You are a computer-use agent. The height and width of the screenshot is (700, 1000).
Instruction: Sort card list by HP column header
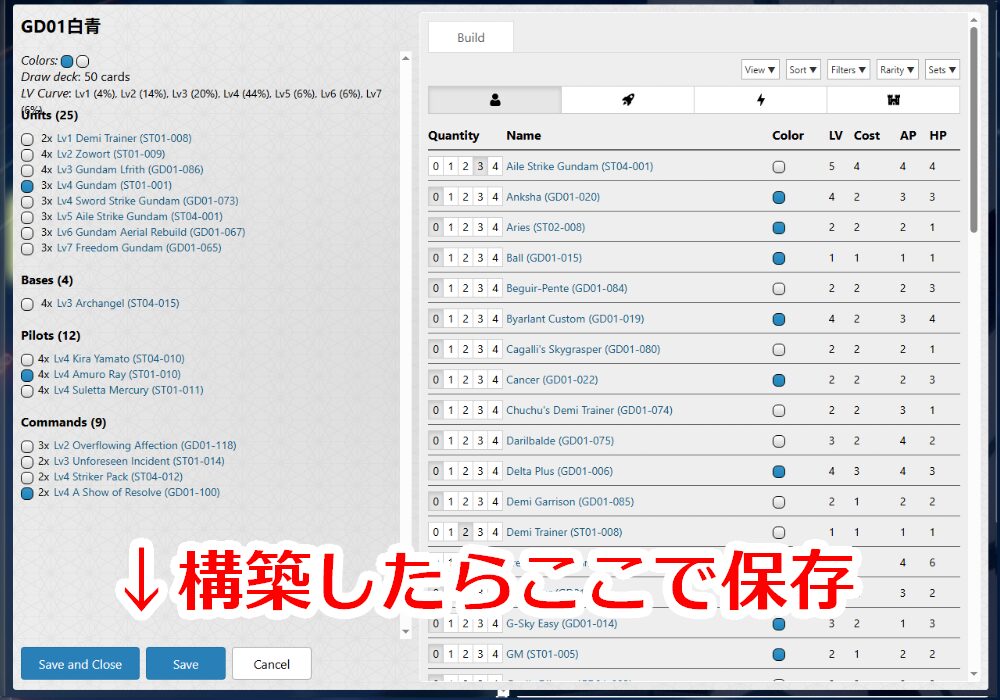pos(938,136)
